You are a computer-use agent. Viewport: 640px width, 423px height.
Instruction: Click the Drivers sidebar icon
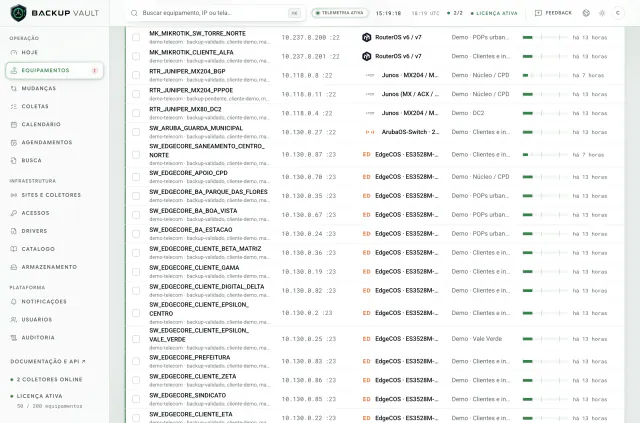coord(14,231)
